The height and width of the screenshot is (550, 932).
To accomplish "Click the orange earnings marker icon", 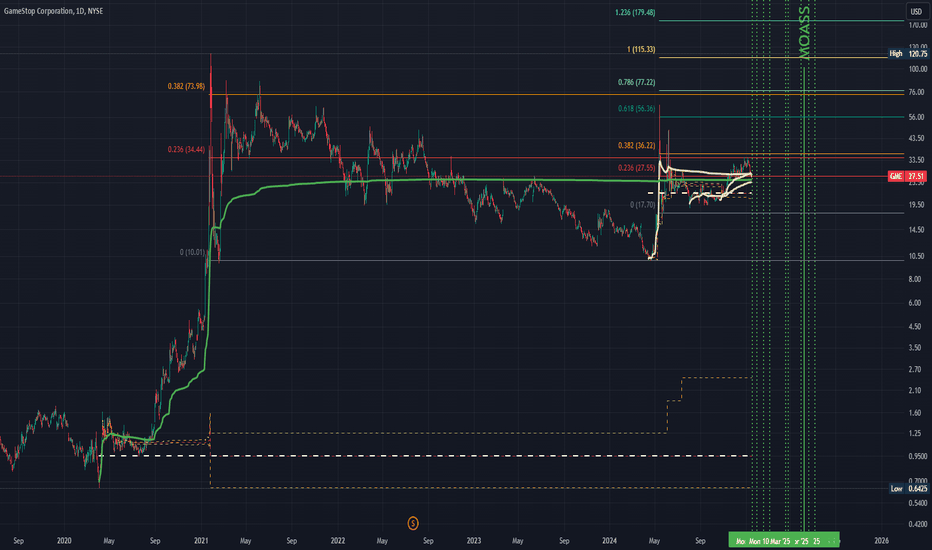I will coord(413,522).
